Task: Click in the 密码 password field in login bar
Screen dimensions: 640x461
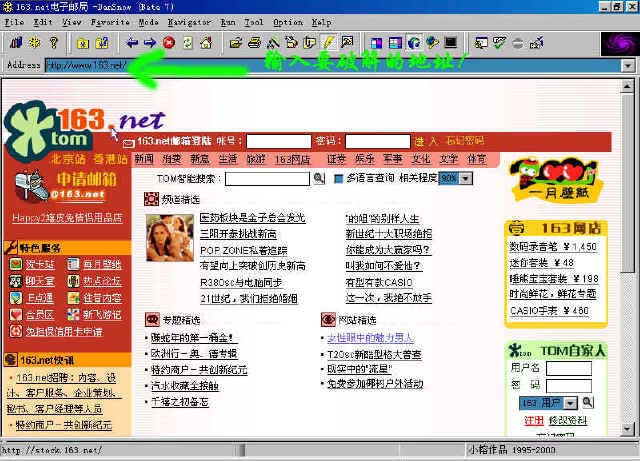Action: 378,141
